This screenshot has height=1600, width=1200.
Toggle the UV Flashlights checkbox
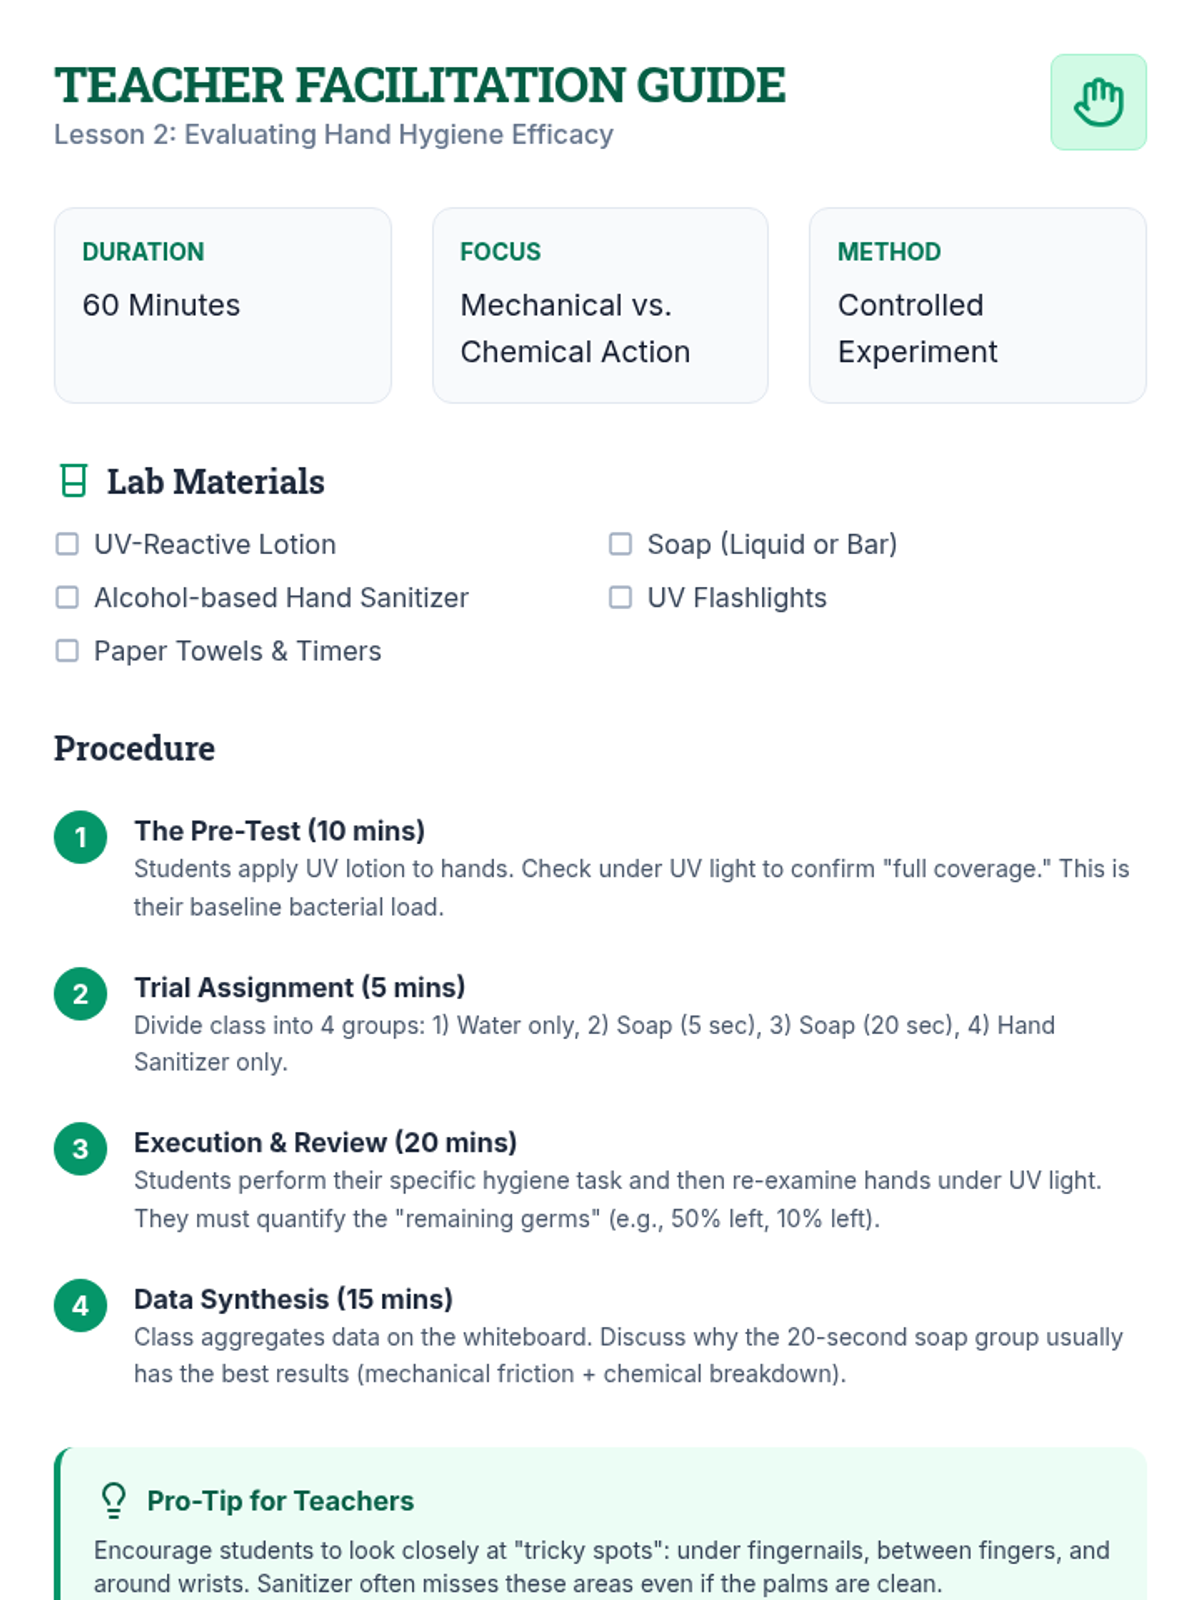coord(620,597)
